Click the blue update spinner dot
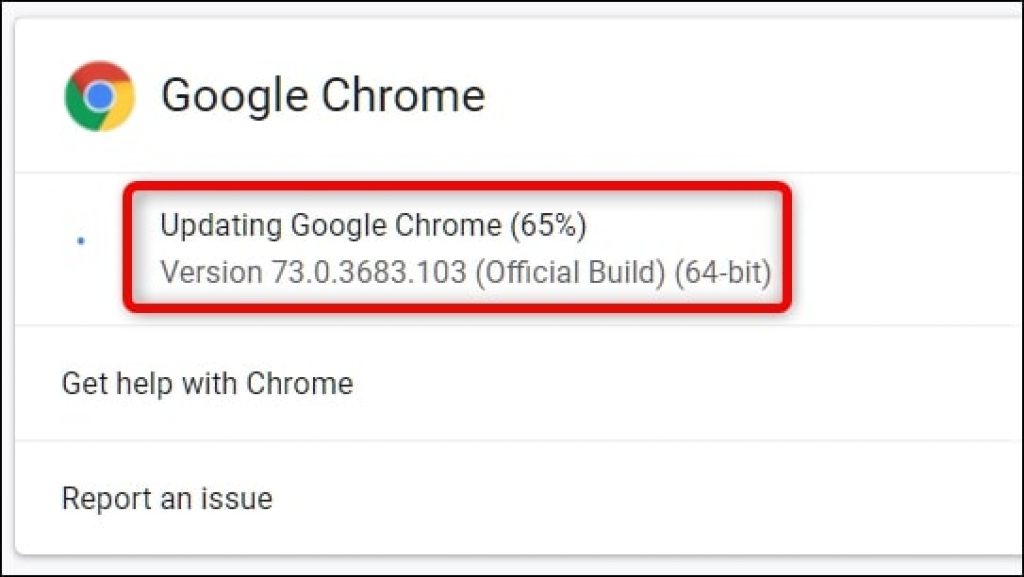1024x577 pixels. click(x=81, y=242)
